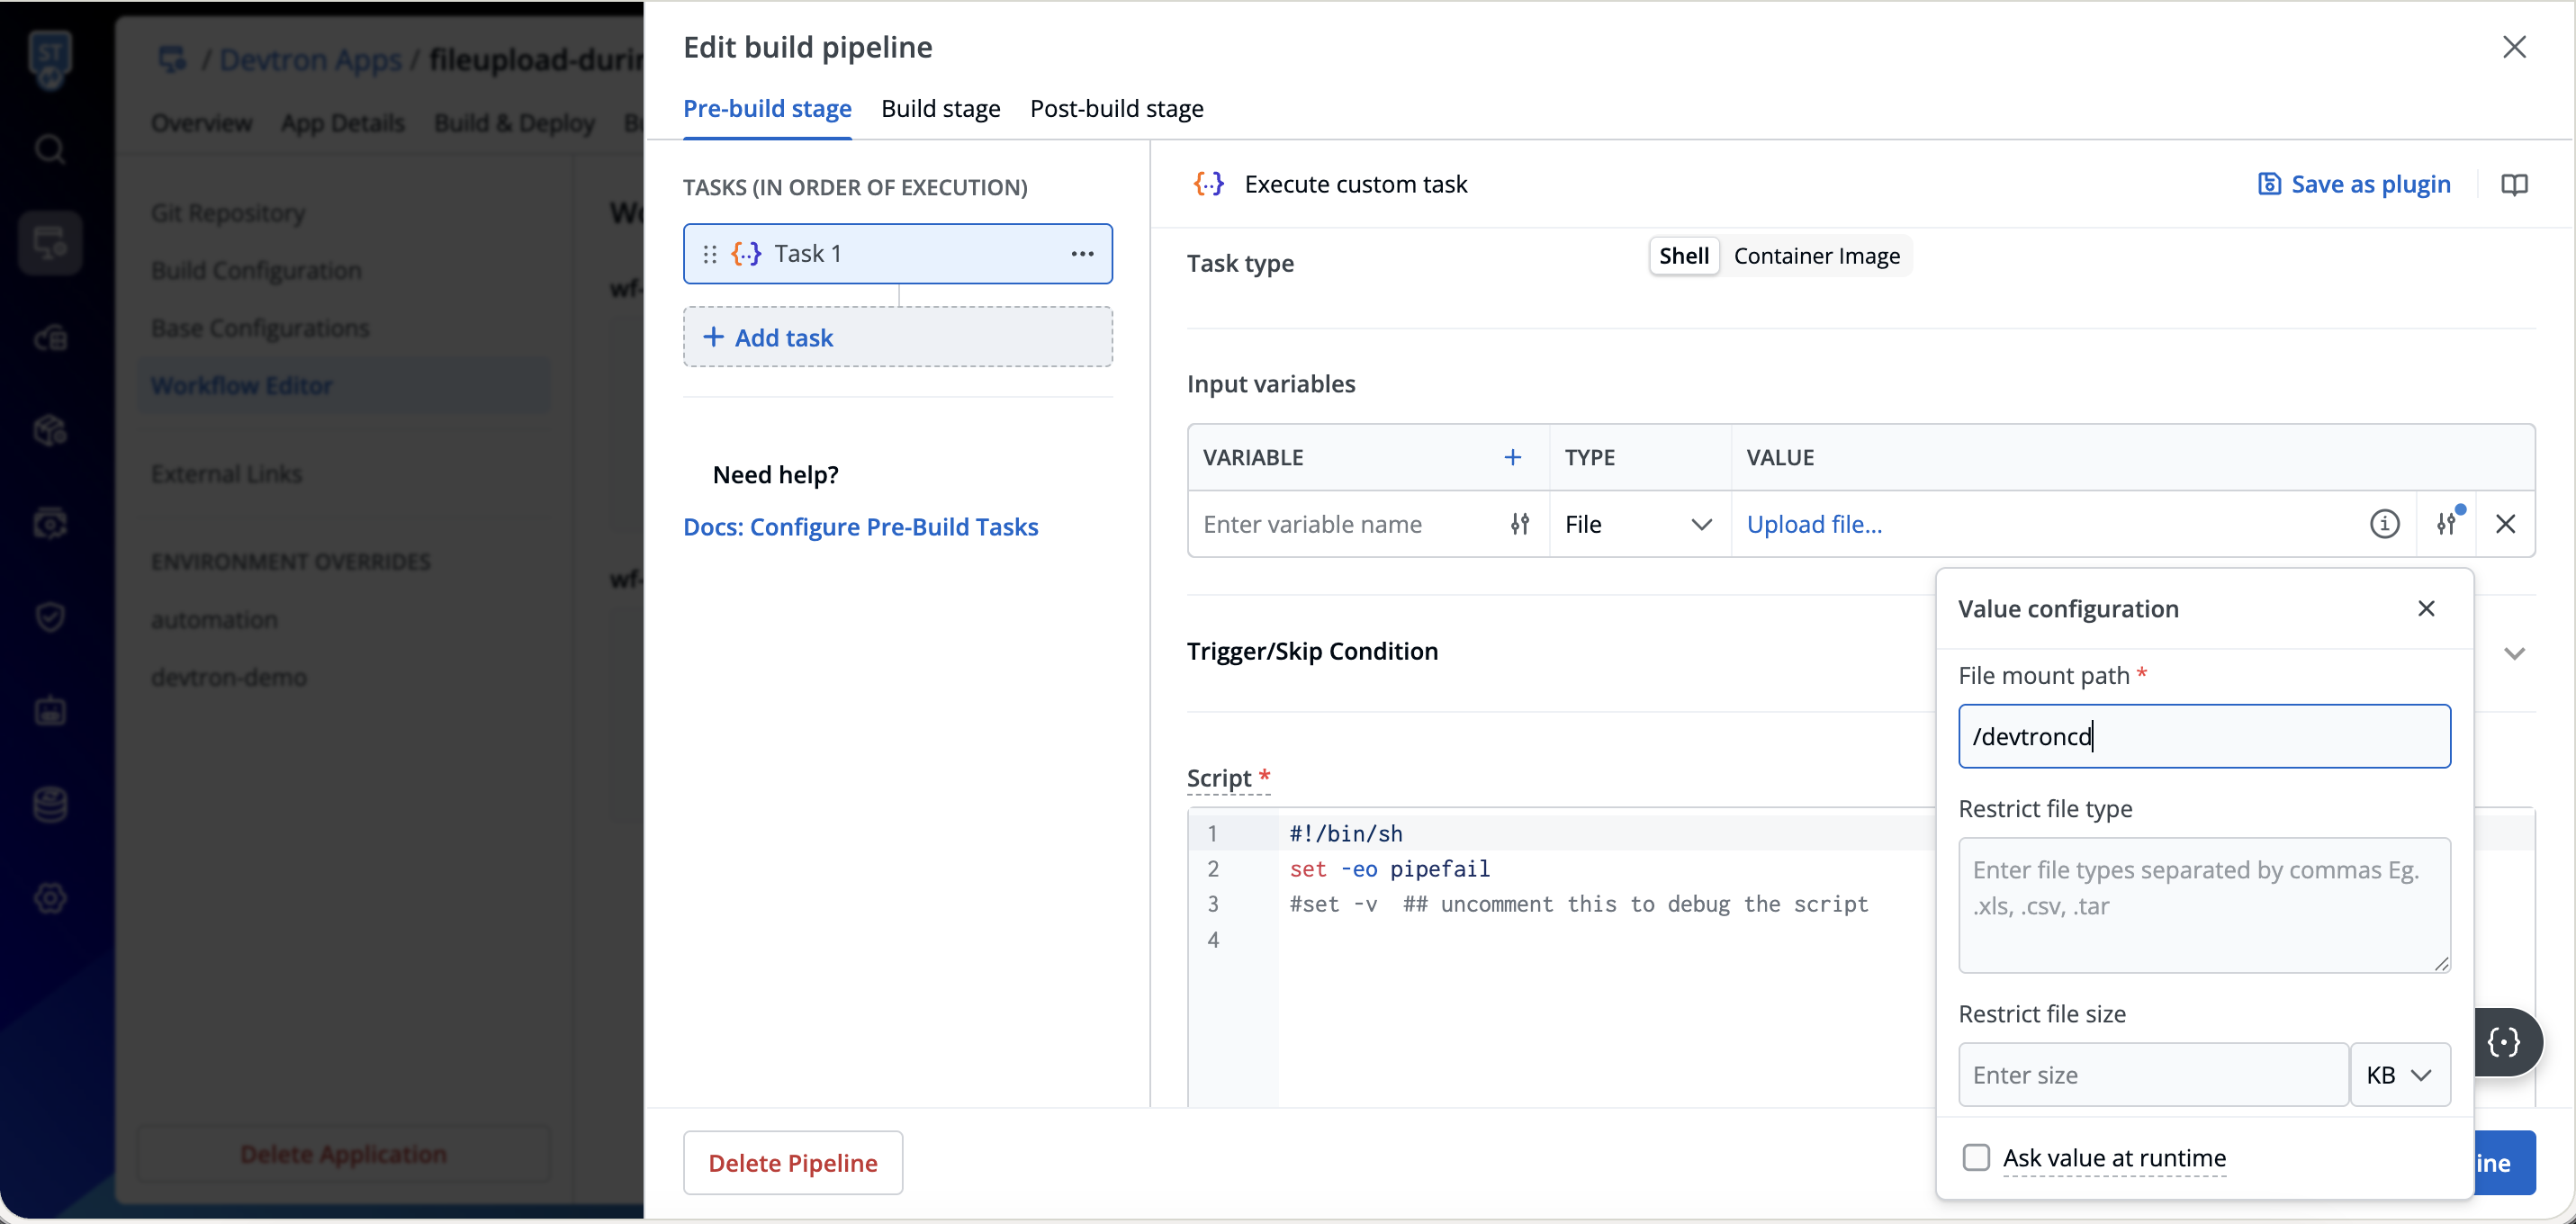2576x1224 pixels.
Task: Add a new input variable row with plus
Action: pos(1512,457)
